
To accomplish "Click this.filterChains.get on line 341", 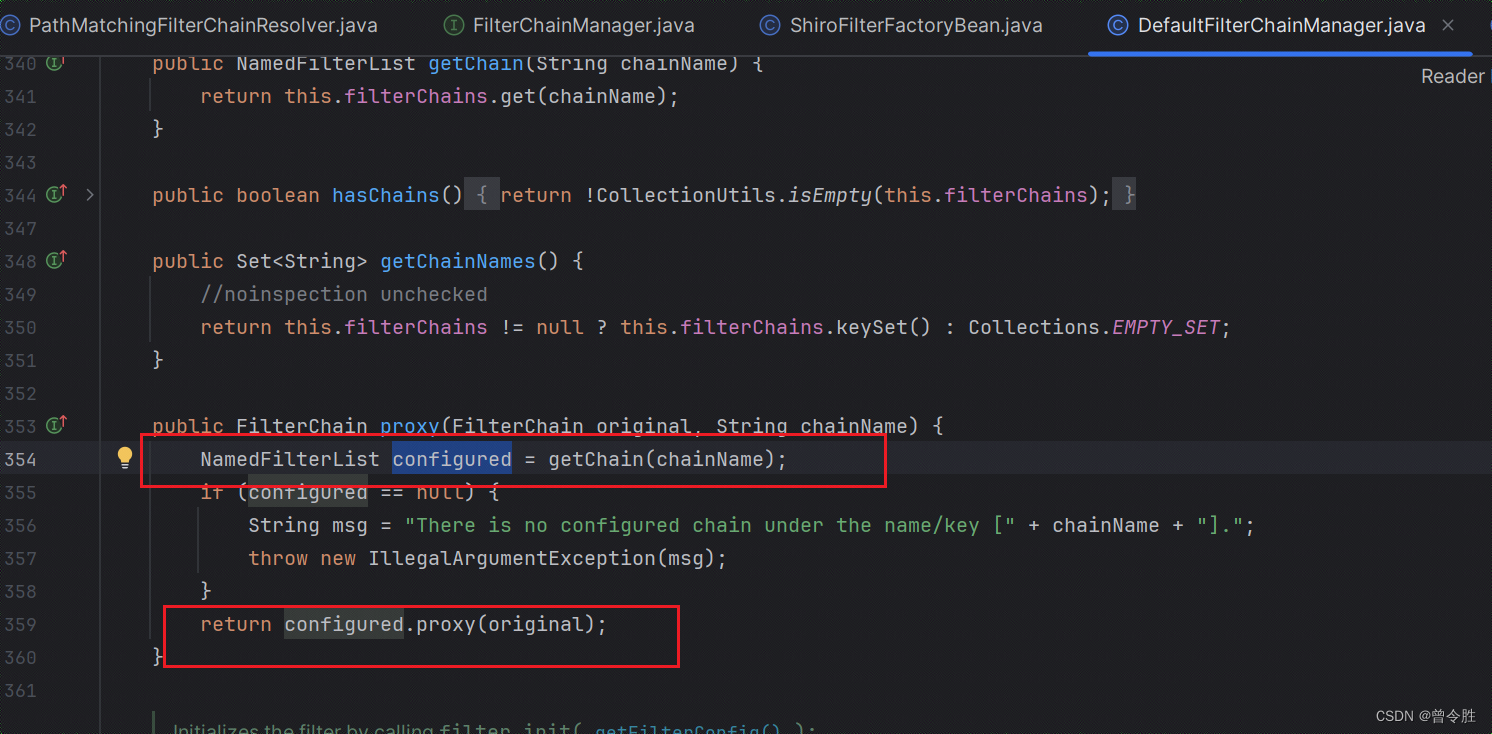I will [410, 96].
